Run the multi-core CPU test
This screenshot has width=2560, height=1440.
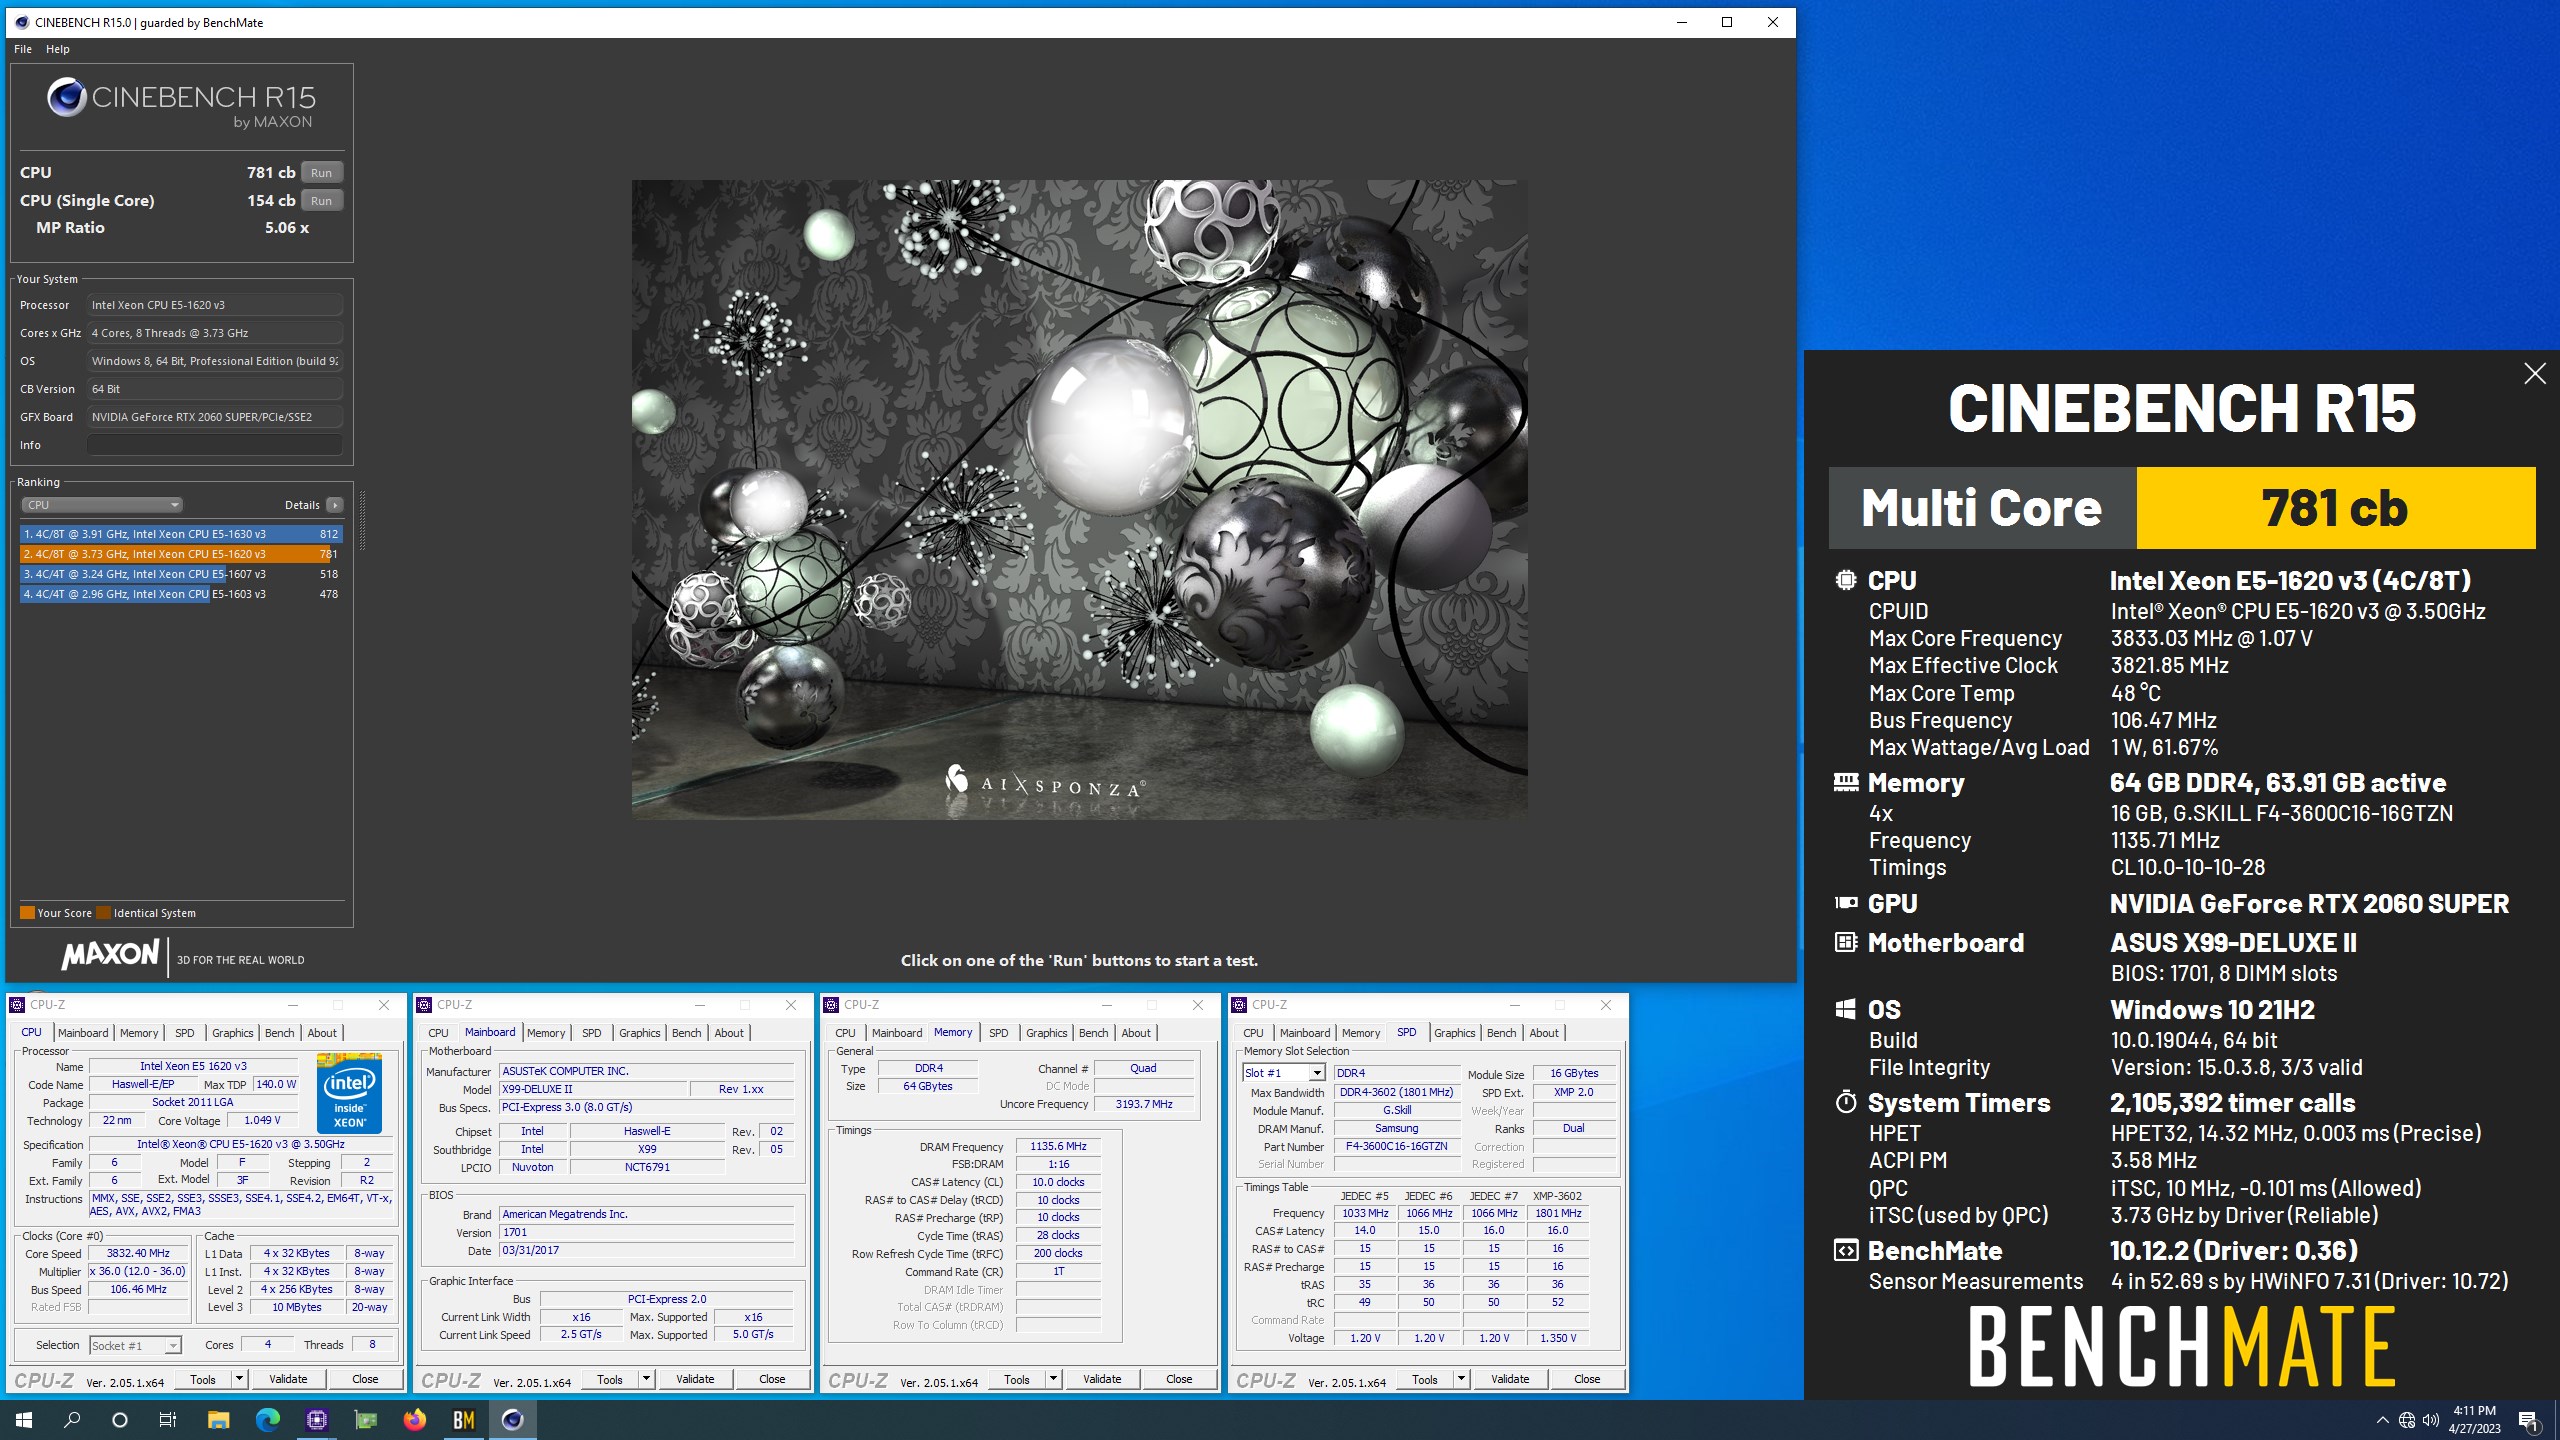point(321,173)
